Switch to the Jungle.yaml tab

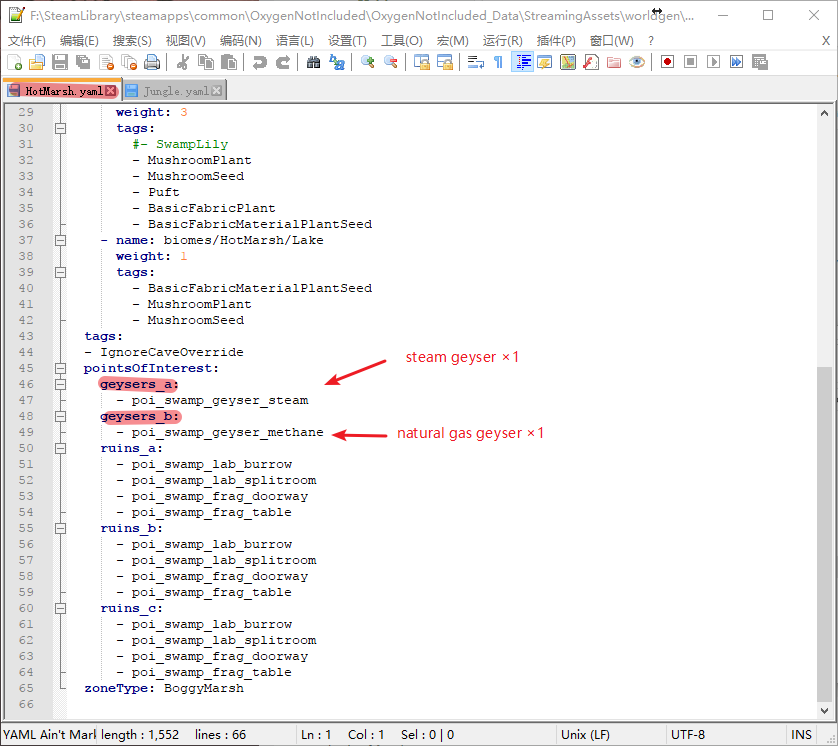[x=176, y=91]
